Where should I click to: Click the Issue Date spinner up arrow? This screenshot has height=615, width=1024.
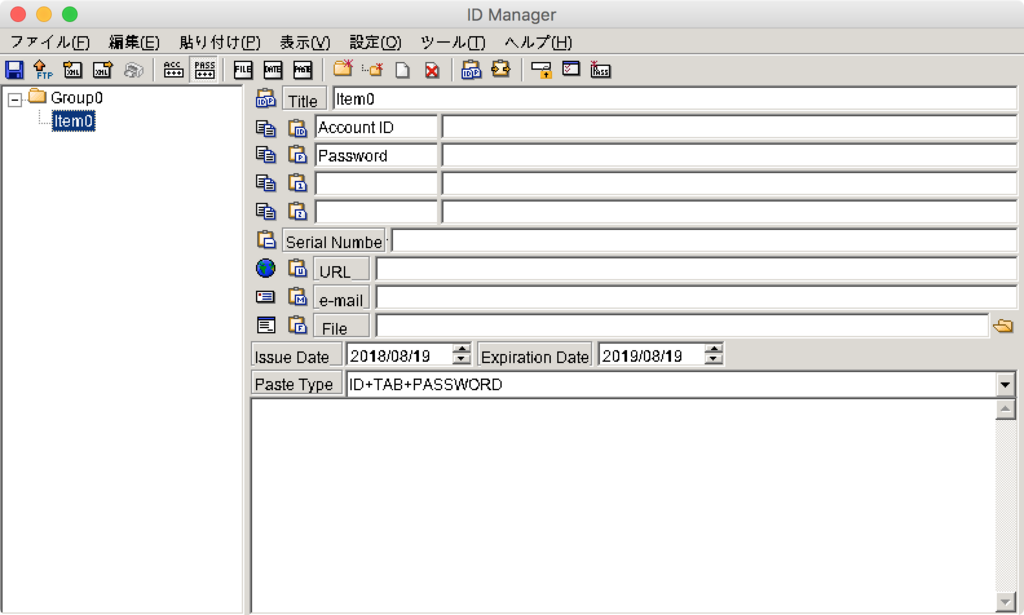(x=462, y=349)
